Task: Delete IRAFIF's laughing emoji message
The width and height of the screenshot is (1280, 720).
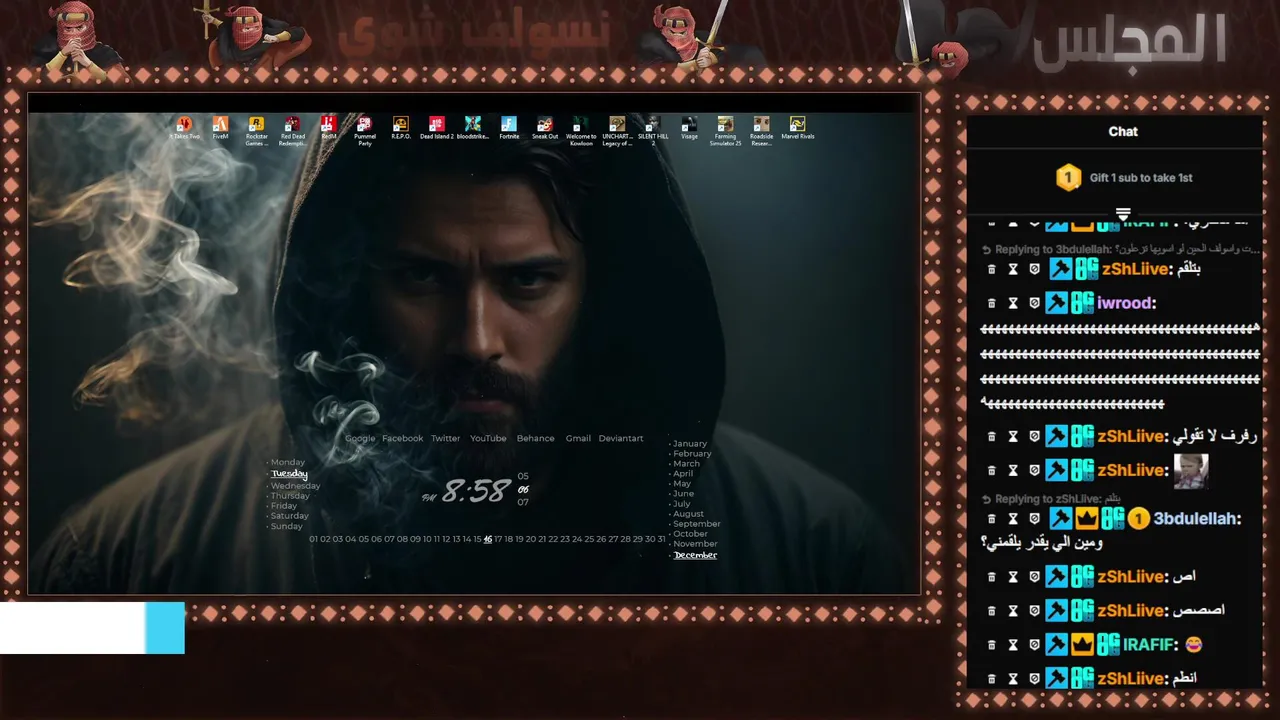Action: point(992,645)
